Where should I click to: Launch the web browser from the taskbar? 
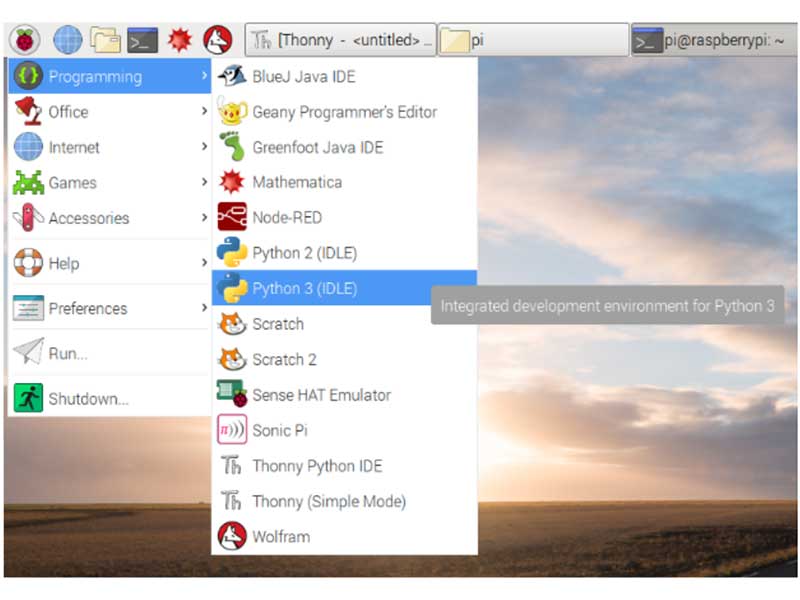coord(66,40)
